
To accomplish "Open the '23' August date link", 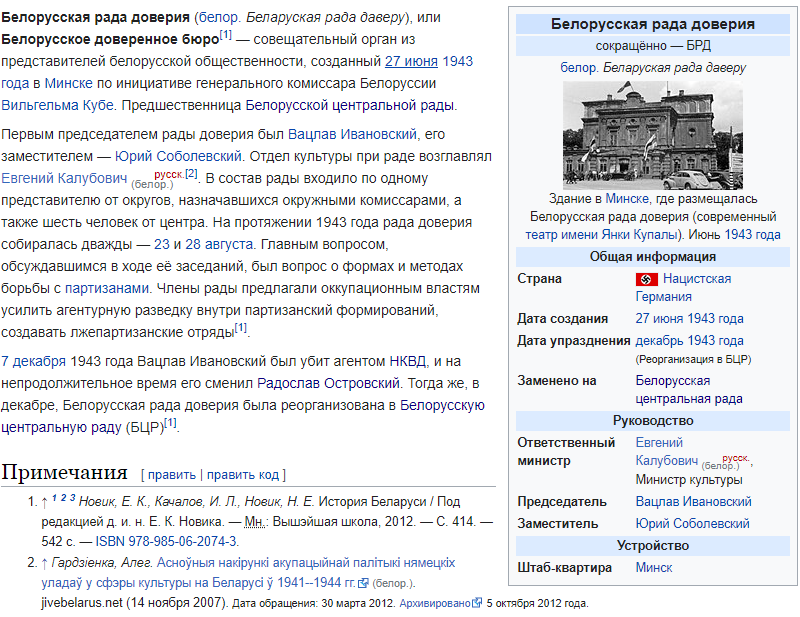I will [162, 244].
